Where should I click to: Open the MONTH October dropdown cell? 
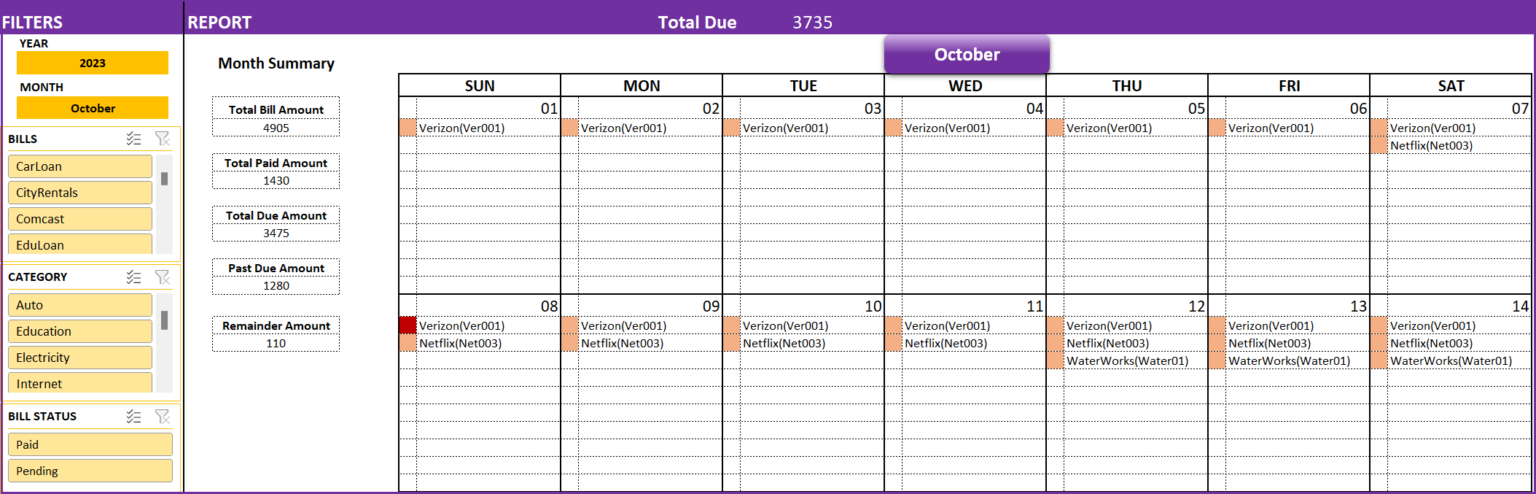click(x=92, y=108)
